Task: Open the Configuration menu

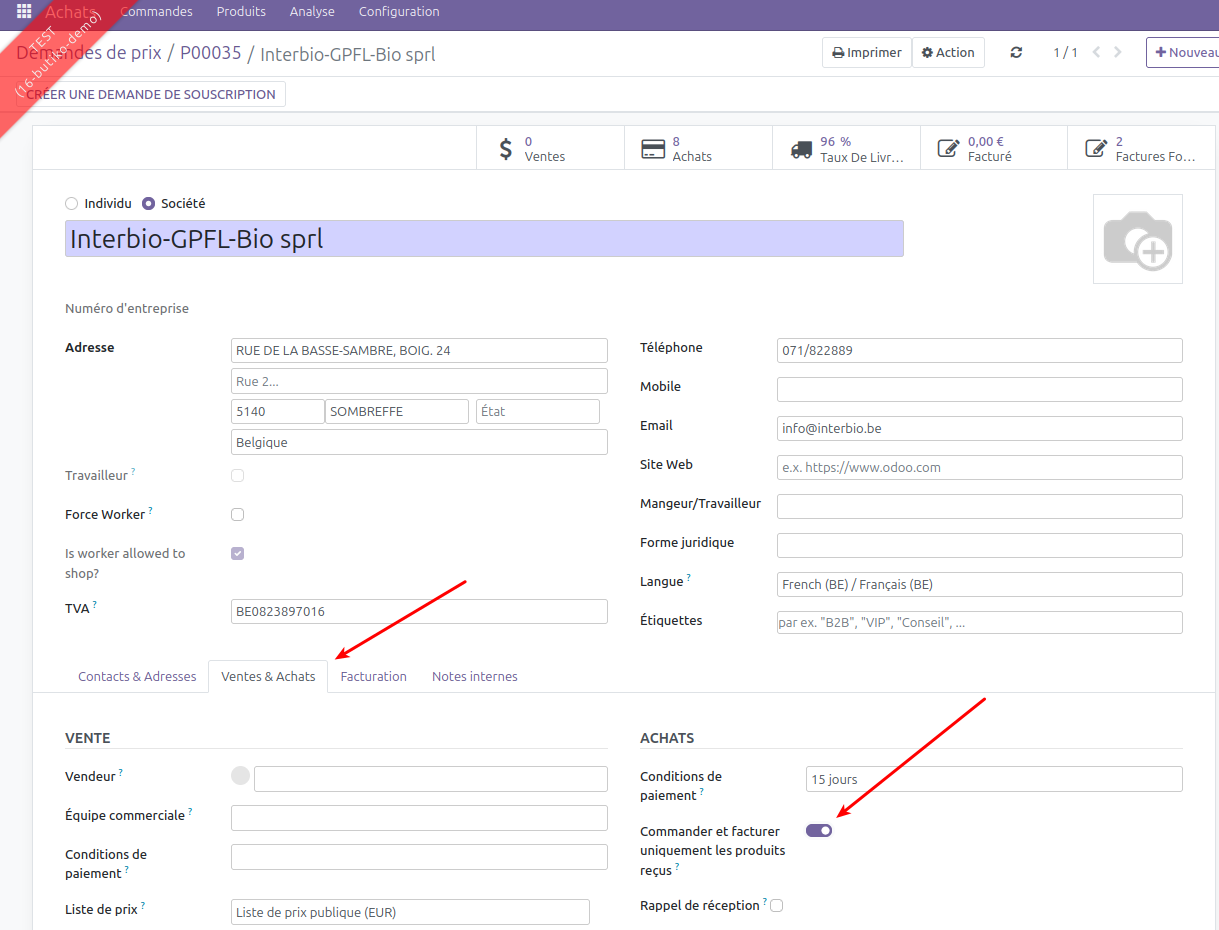Action: point(399,12)
